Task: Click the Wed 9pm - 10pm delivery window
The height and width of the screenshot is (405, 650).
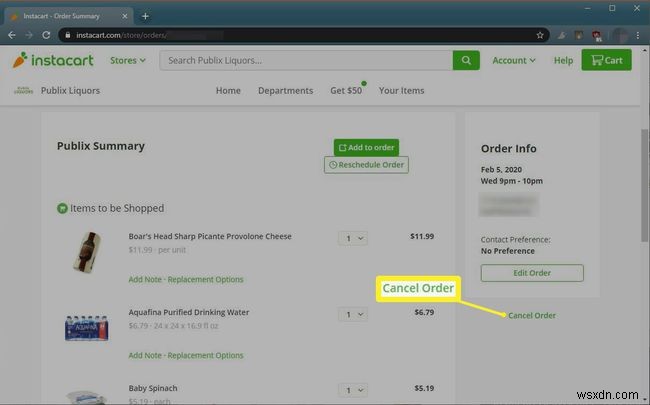Action: tap(512, 181)
